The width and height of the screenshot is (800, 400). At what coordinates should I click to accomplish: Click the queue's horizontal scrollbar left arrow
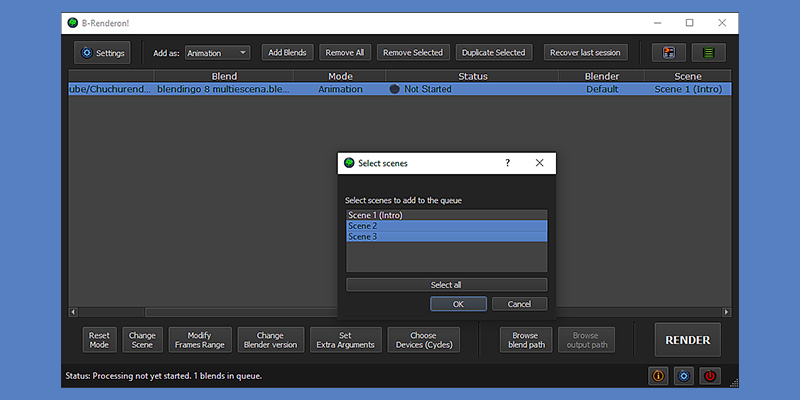coord(72,312)
